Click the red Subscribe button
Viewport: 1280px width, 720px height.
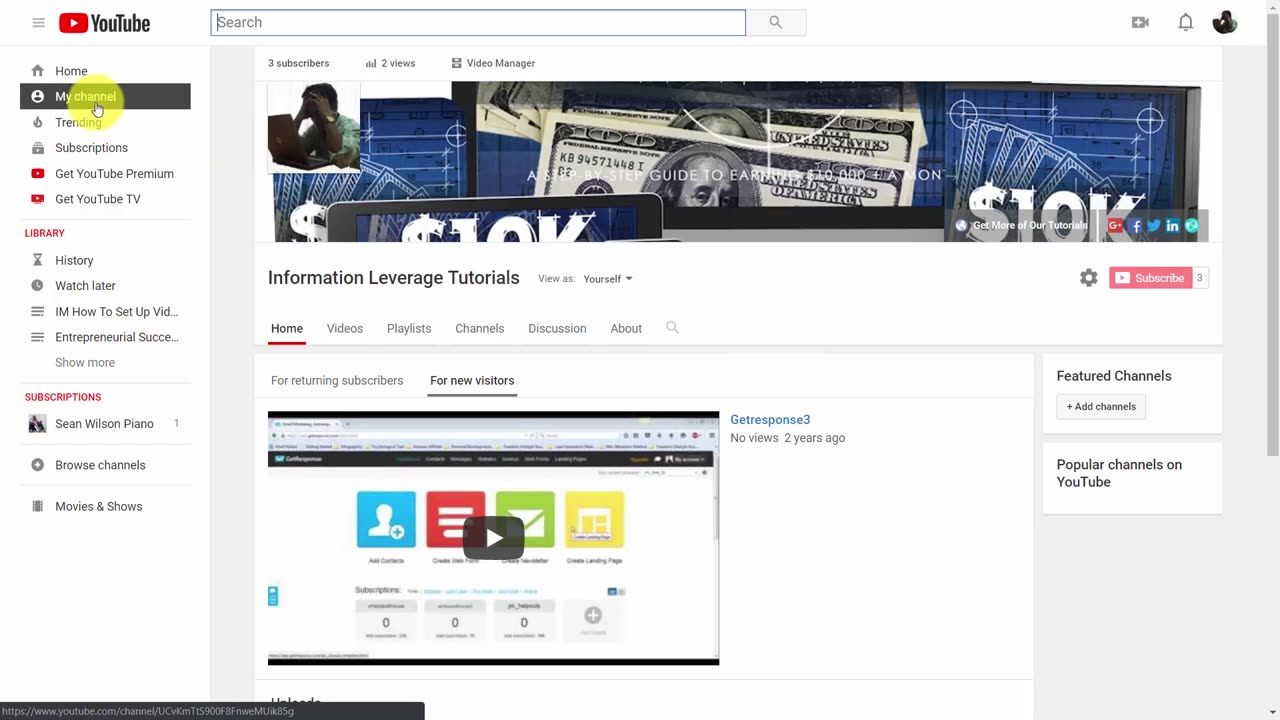point(1150,278)
